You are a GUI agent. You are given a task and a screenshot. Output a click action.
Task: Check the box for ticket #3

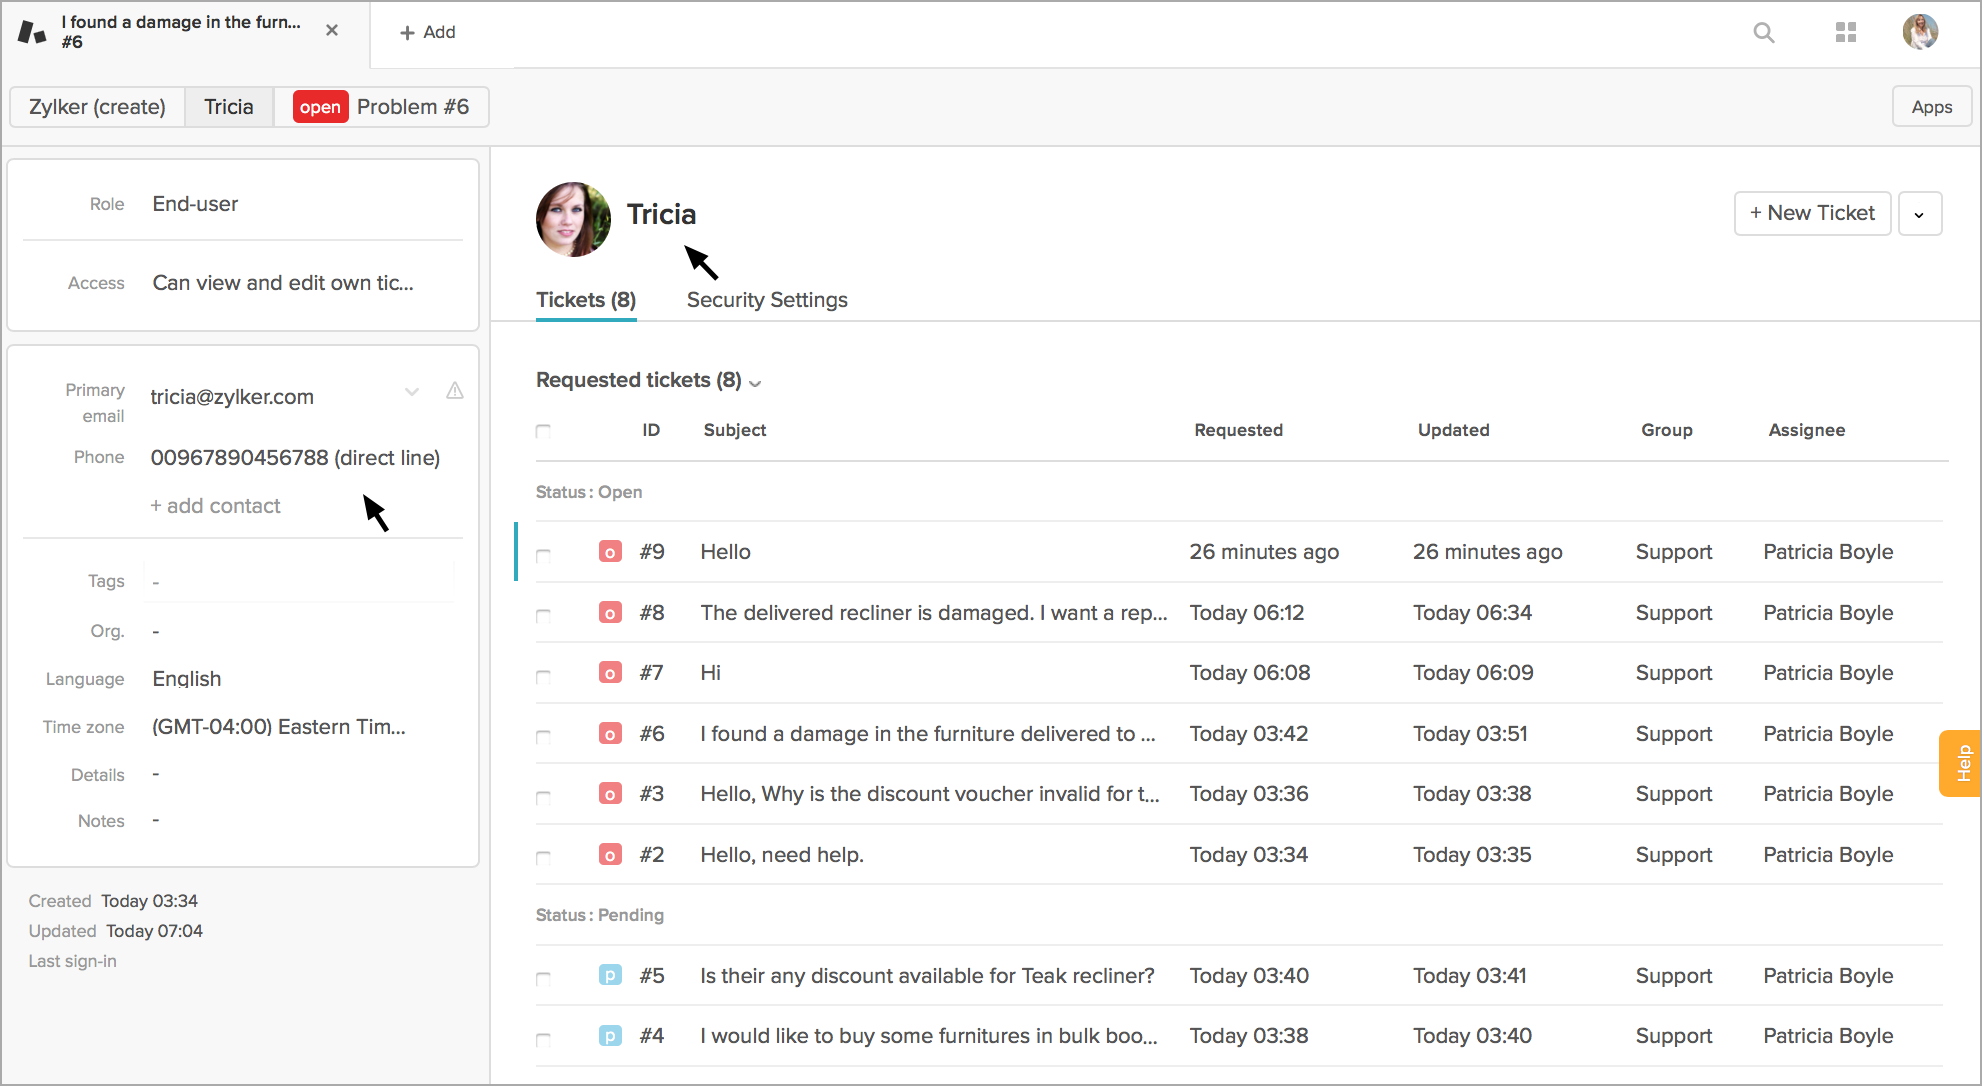pyautogui.click(x=543, y=797)
